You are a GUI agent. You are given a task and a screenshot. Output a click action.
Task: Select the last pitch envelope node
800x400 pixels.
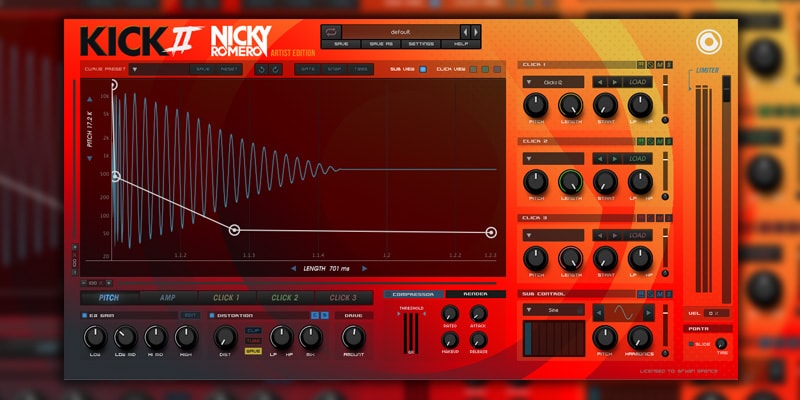tap(491, 233)
